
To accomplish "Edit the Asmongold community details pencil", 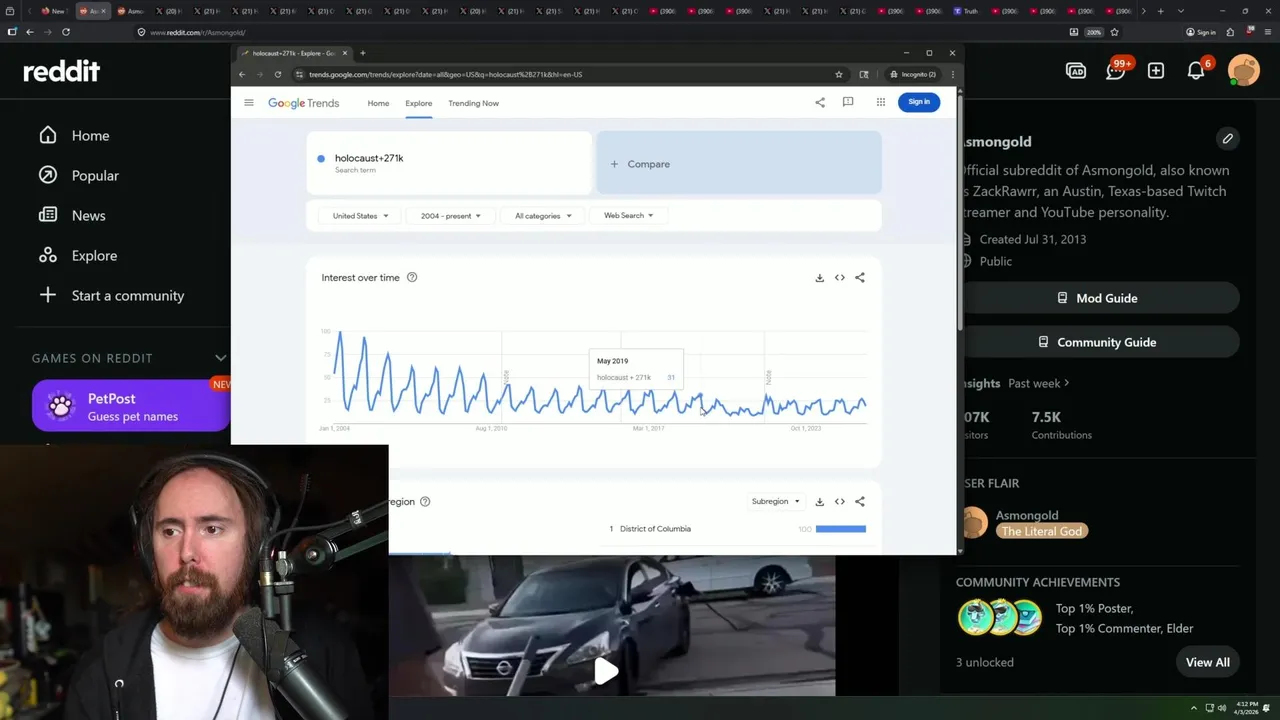I will [1227, 138].
